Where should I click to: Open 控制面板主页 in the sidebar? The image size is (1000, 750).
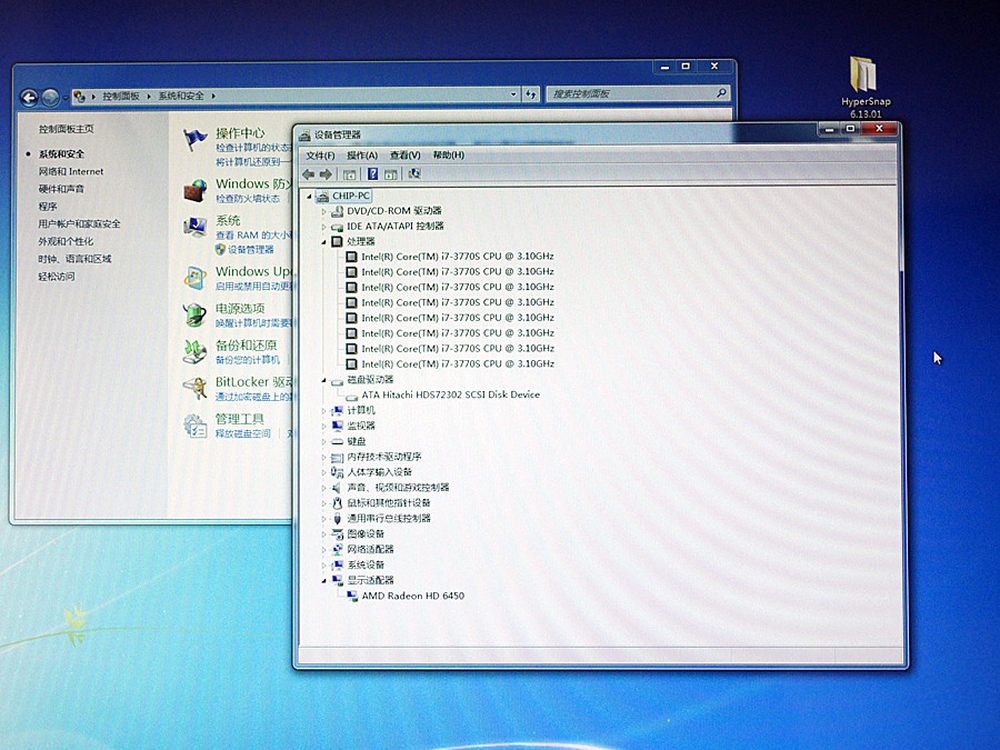point(66,129)
